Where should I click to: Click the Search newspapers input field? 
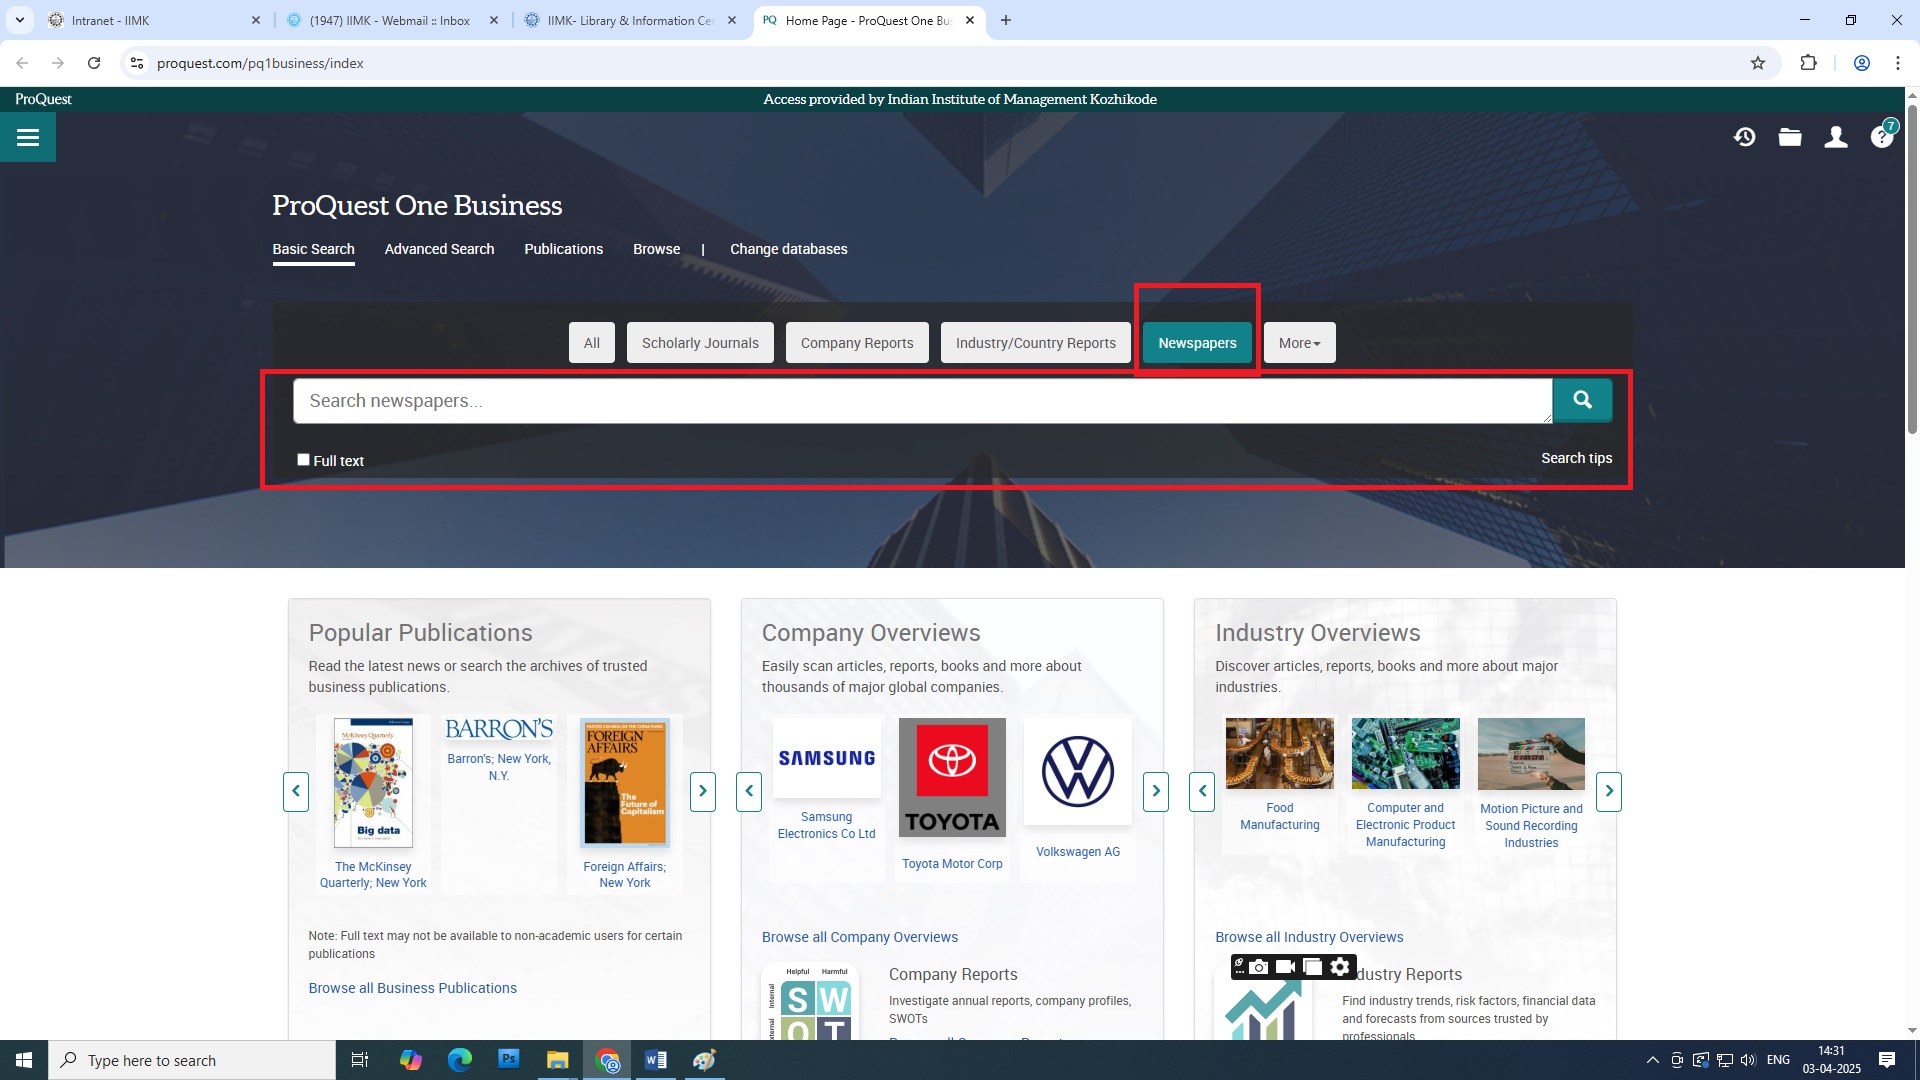click(920, 401)
